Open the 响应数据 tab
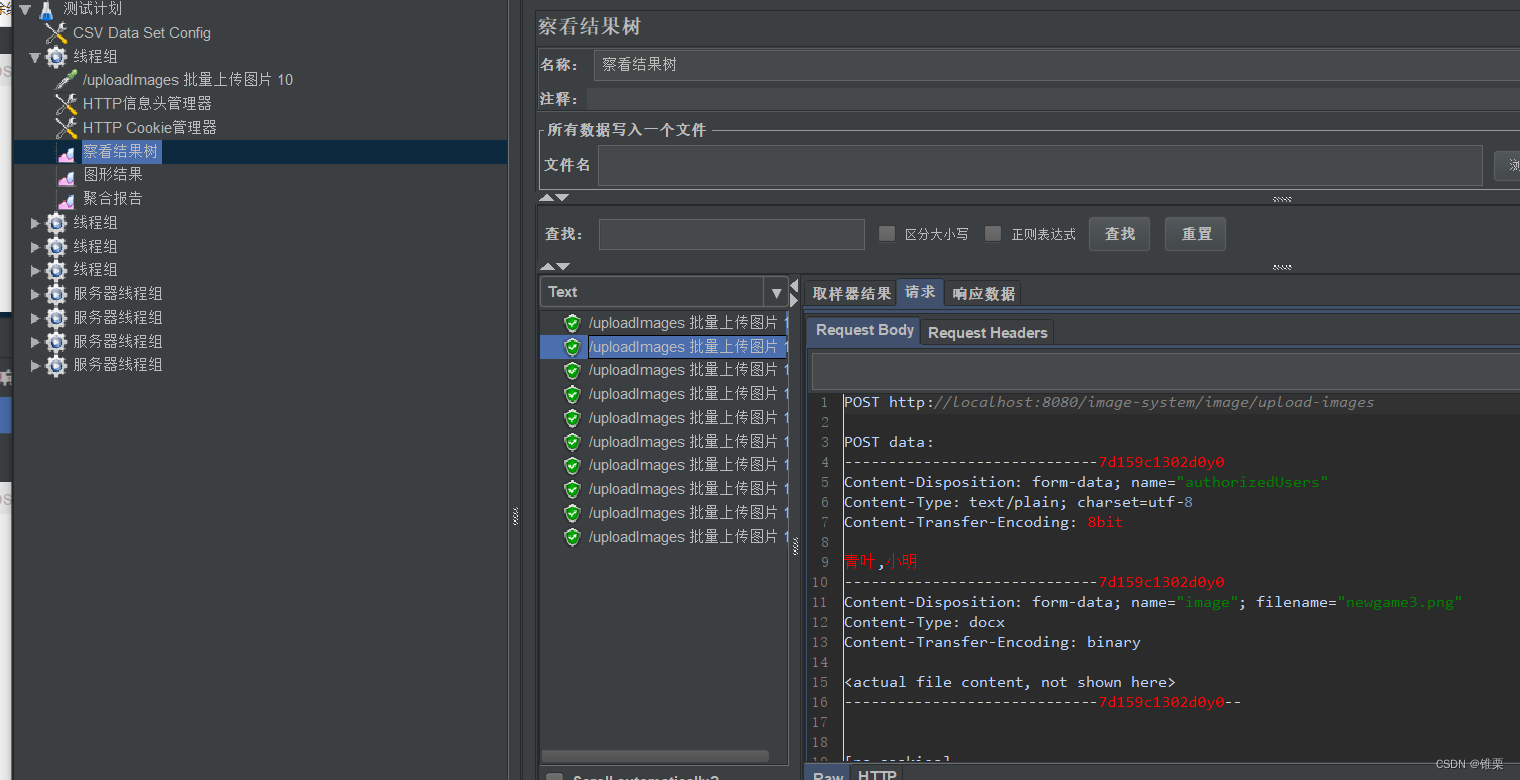The width and height of the screenshot is (1520, 780). coord(983,293)
